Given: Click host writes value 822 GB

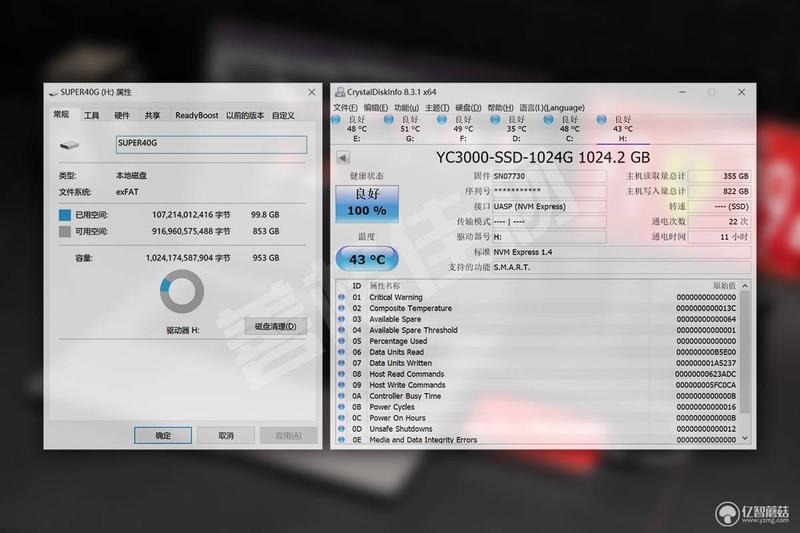Looking at the screenshot, I should (719, 191).
